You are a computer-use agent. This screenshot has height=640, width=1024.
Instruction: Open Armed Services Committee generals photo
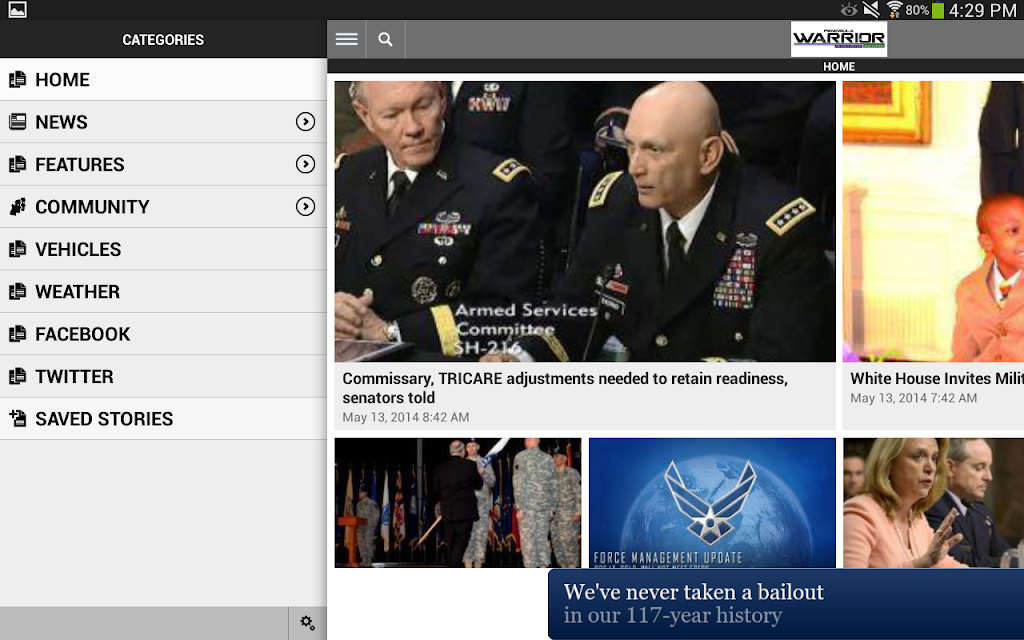[x=584, y=221]
